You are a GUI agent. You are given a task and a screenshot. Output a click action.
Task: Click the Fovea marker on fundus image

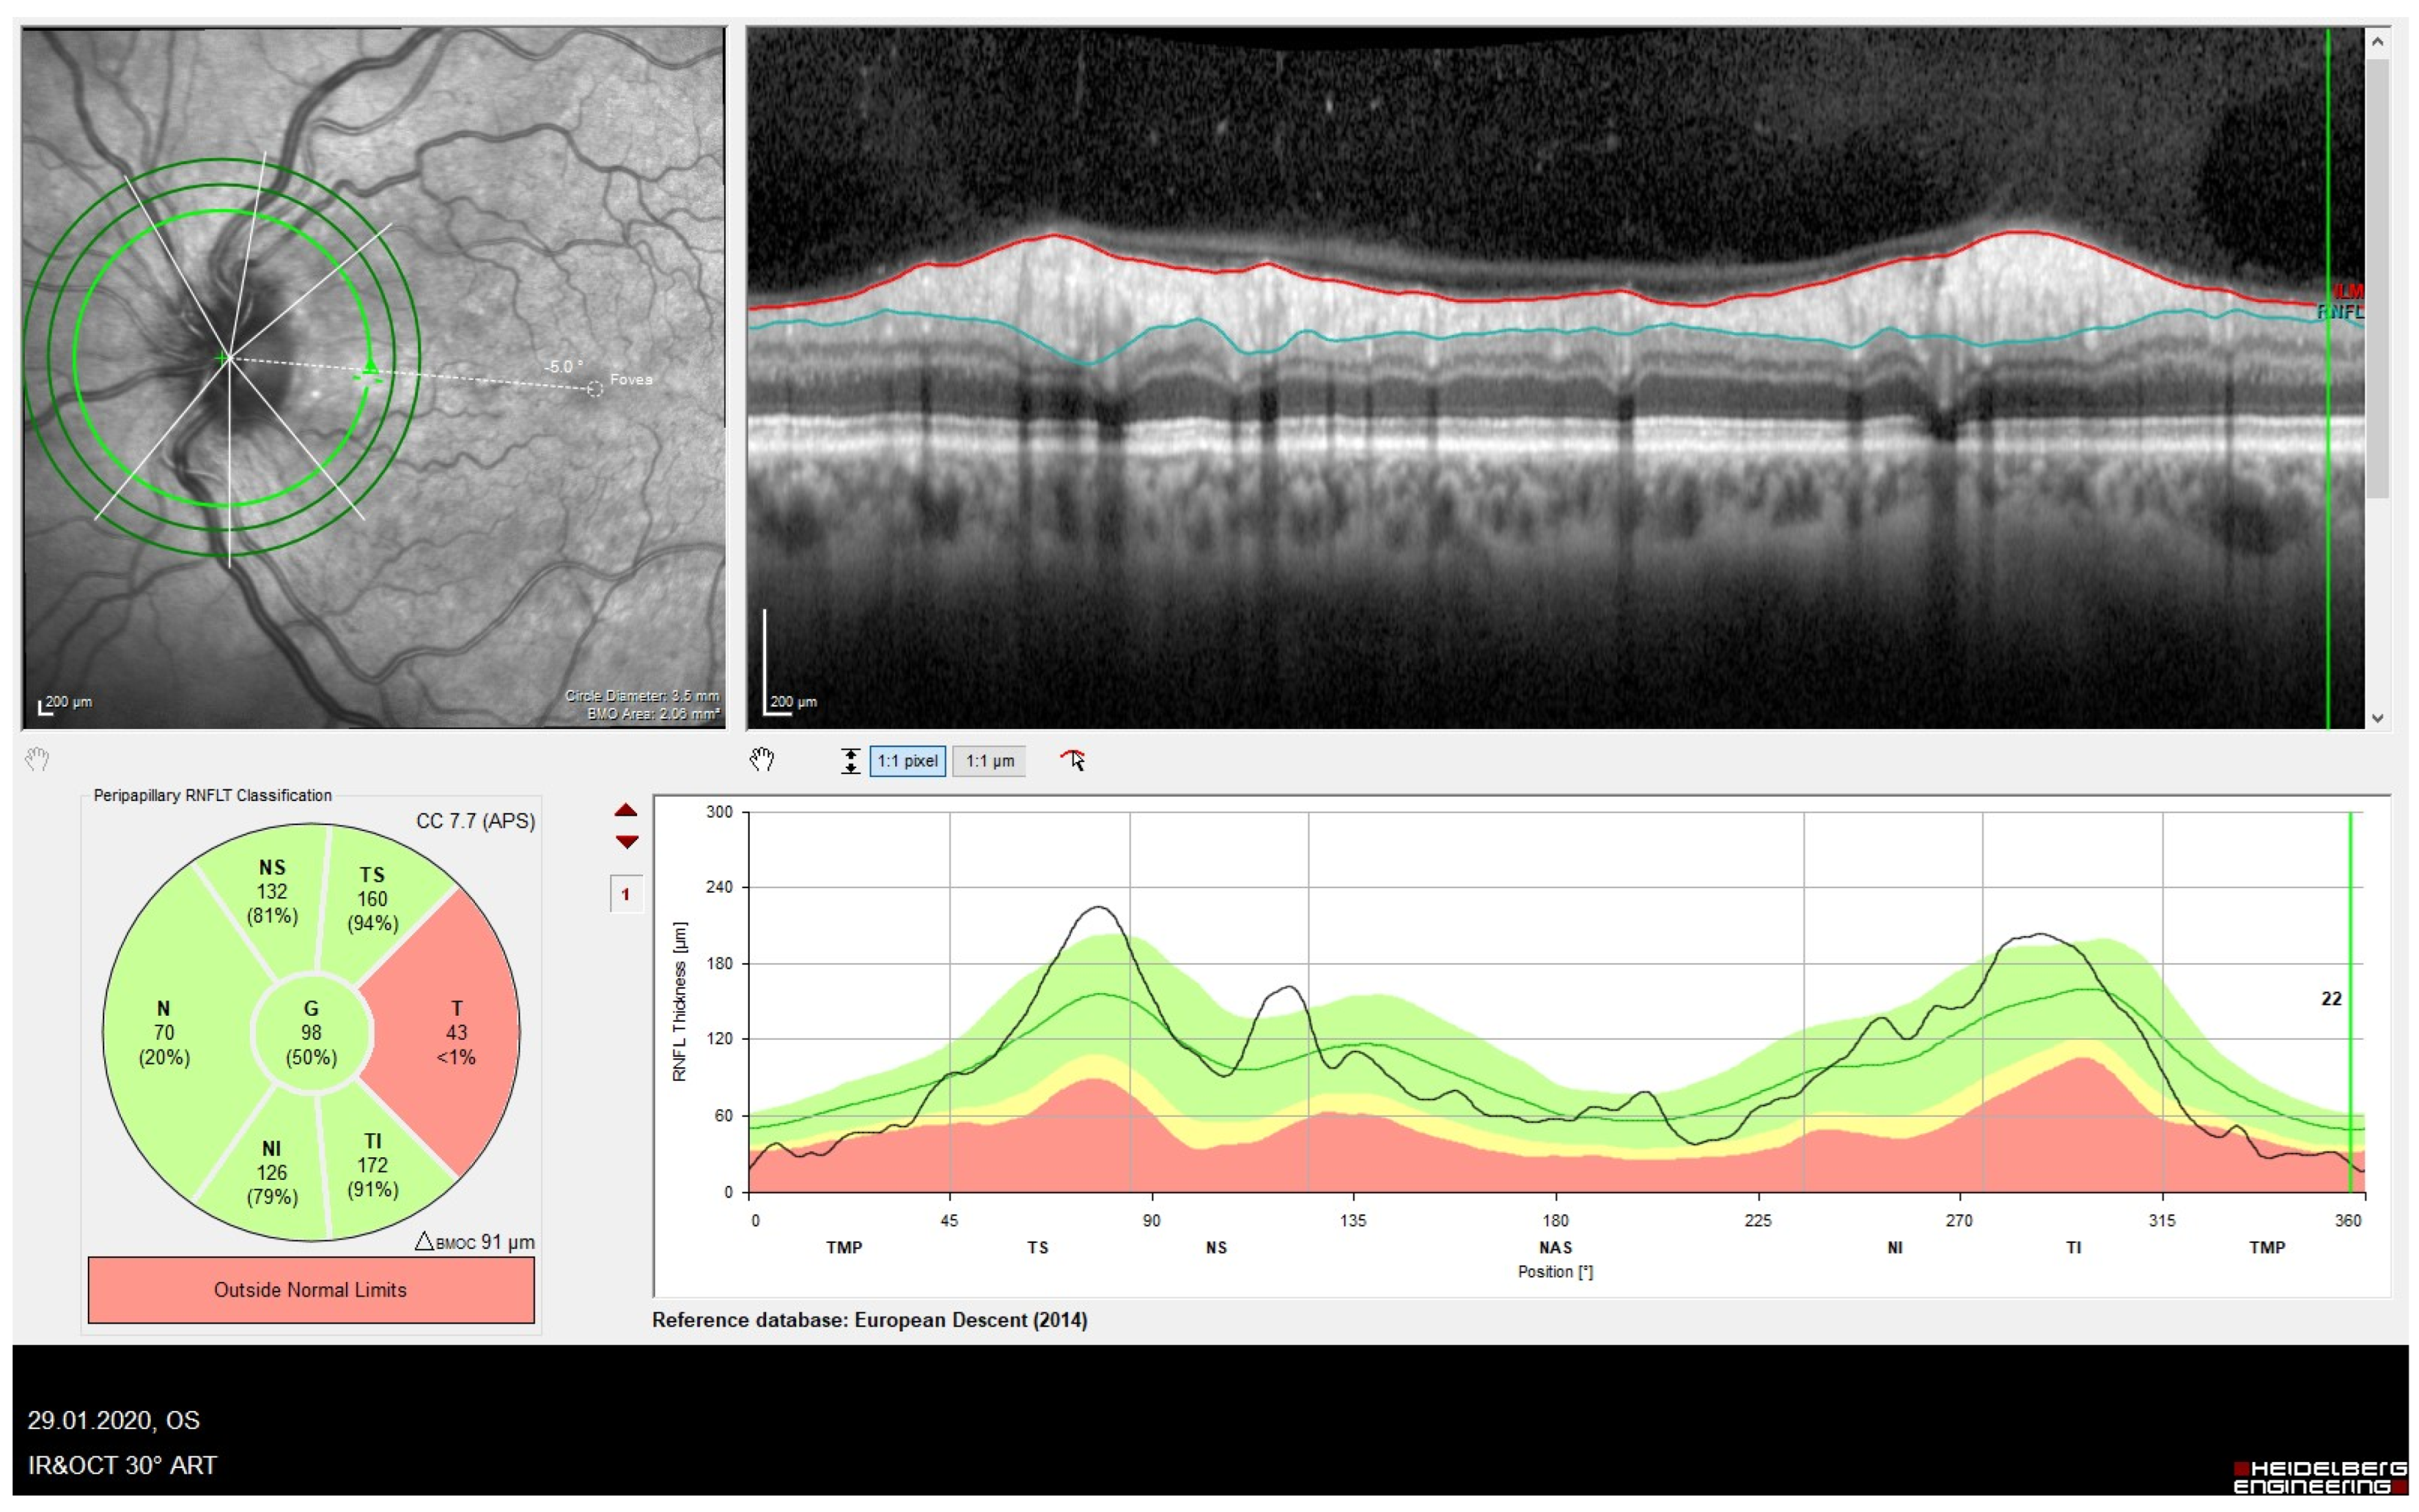[594, 388]
